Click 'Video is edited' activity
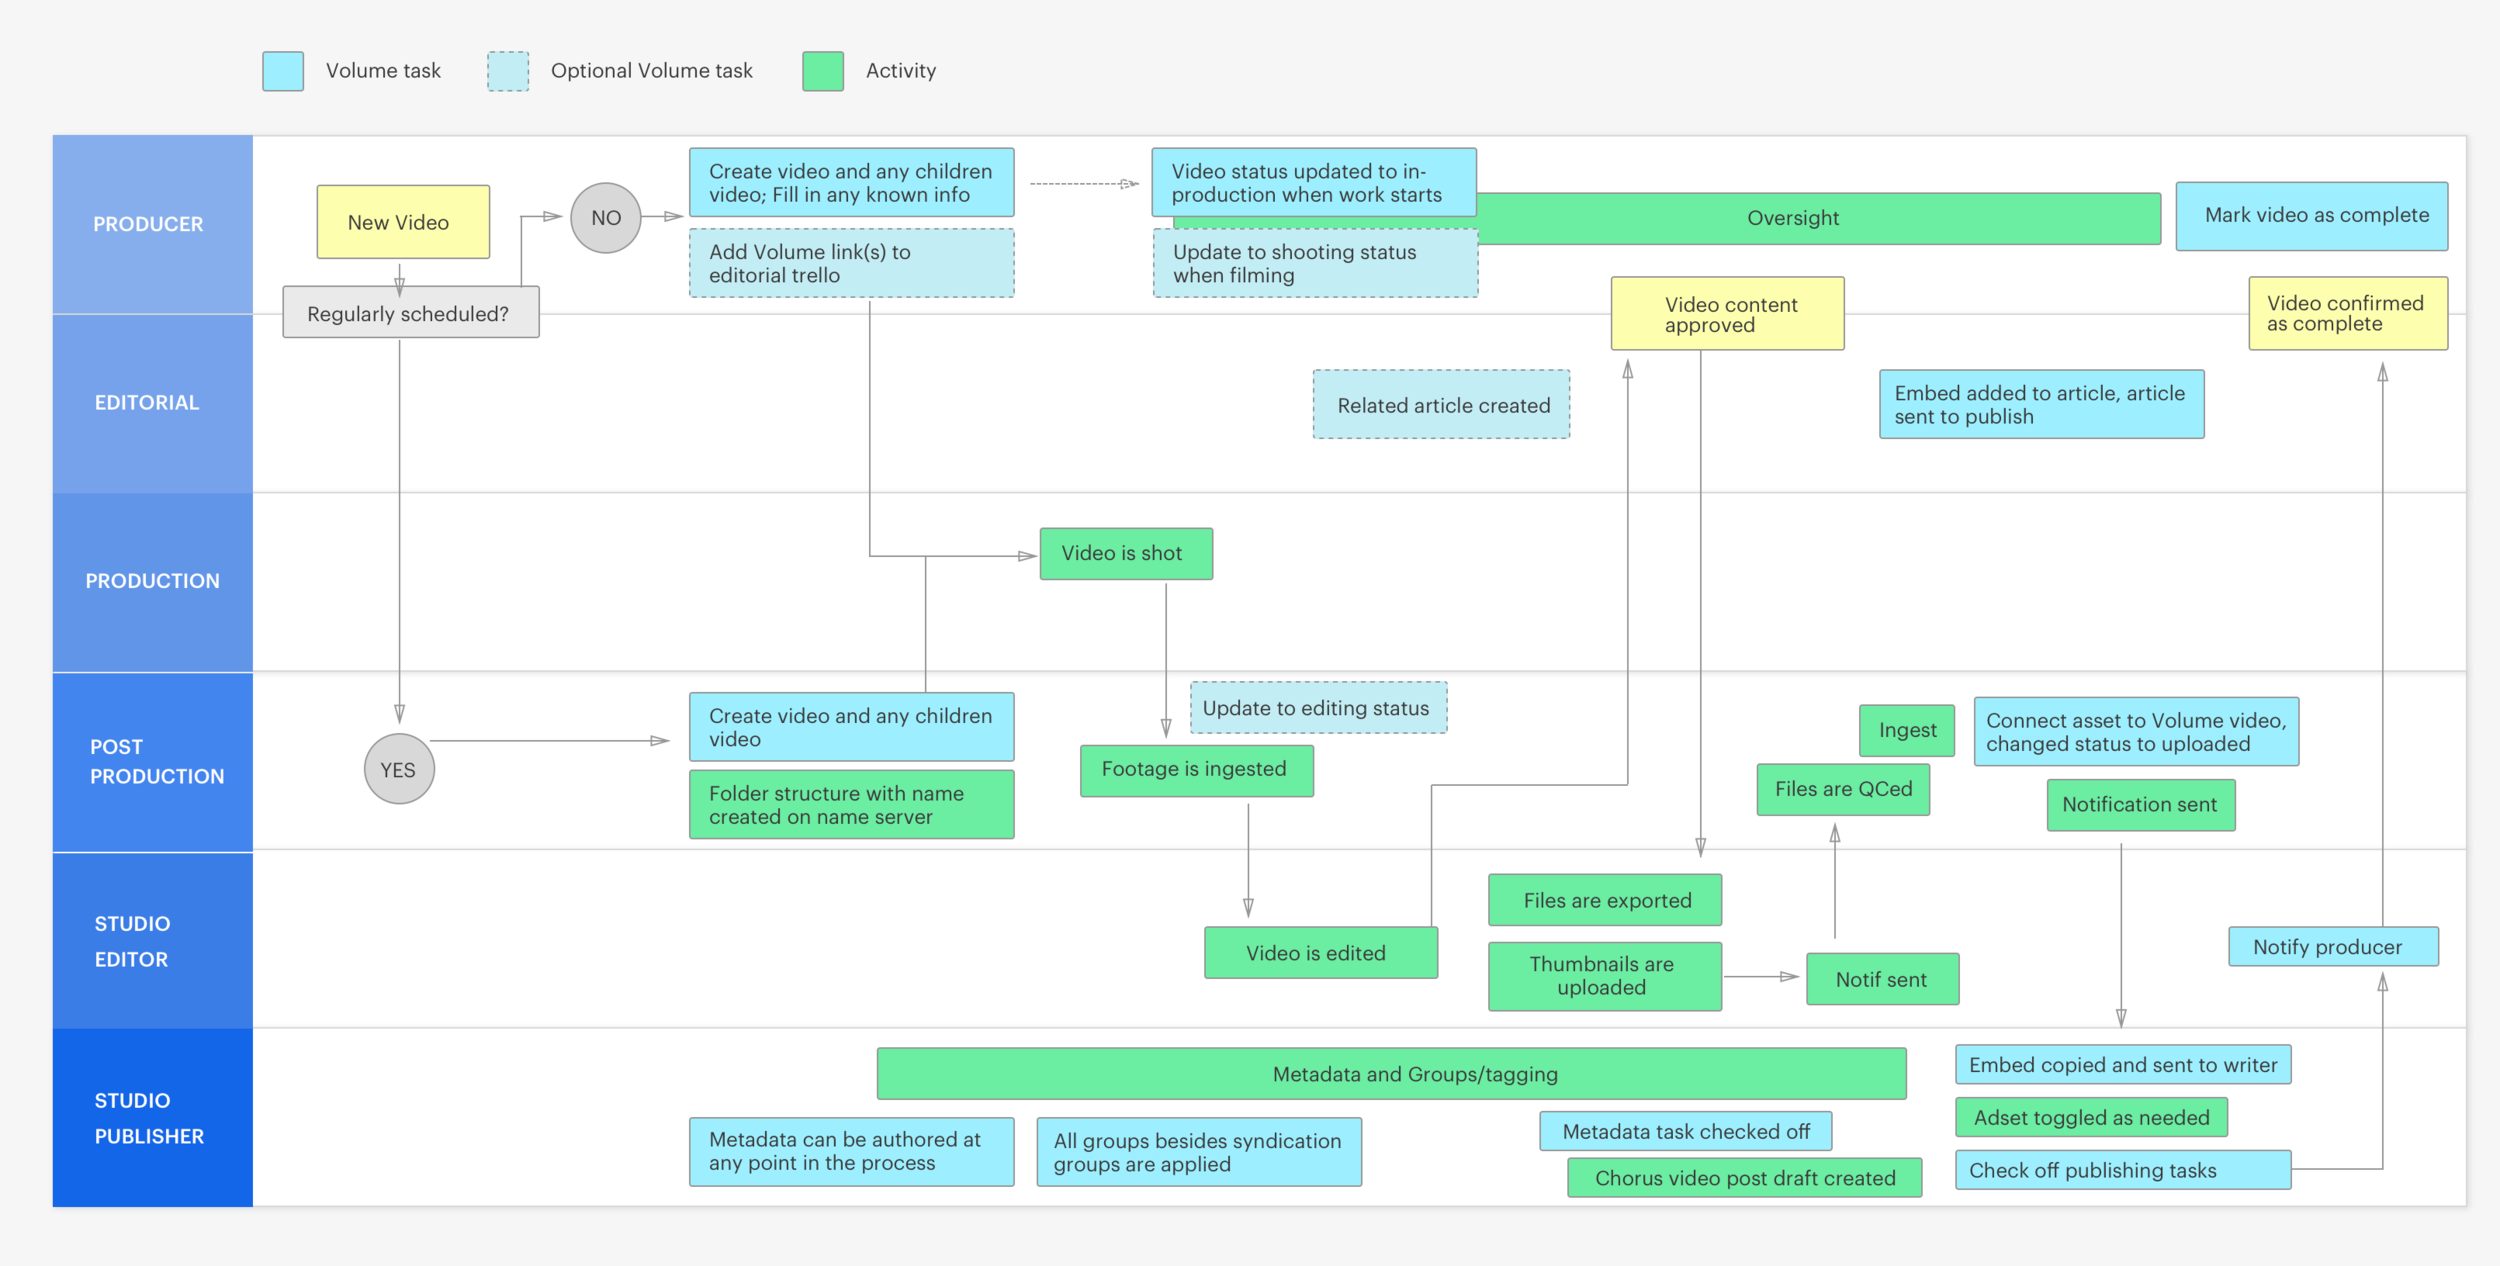Viewport: 2500px width, 1266px height. point(1321,953)
